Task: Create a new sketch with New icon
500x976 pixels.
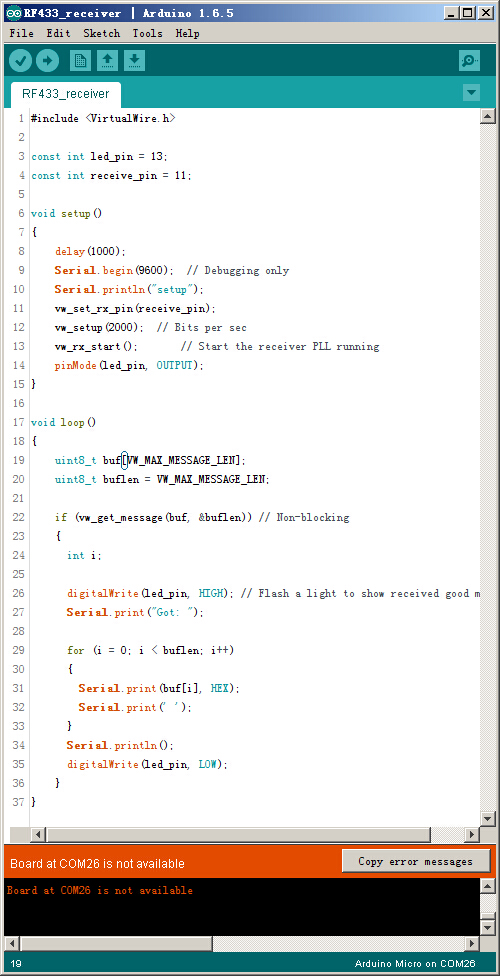Action: tap(80, 60)
